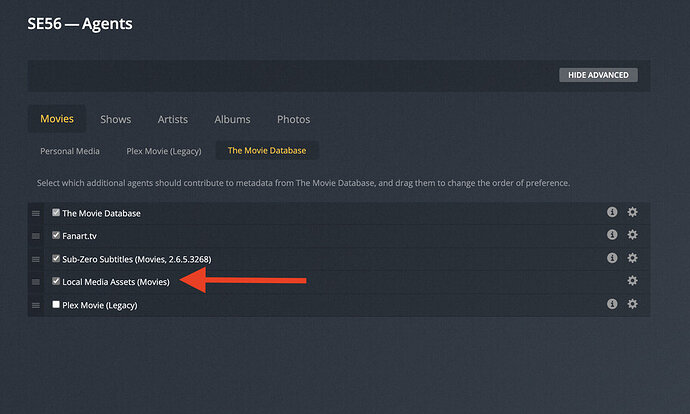This screenshot has height=414, width=690.
Task: Show info for Fanart.tv agent
Action: point(612,234)
